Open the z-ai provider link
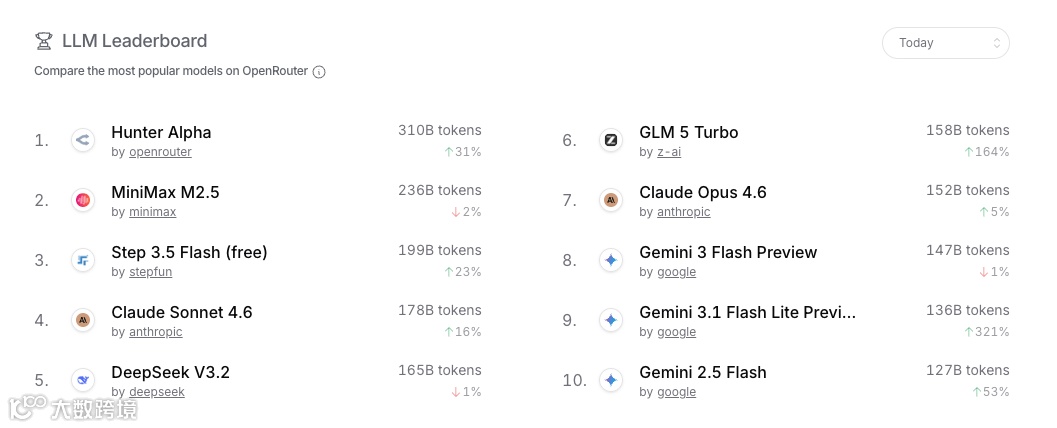This screenshot has width=1057, height=428. pyautogui.click(x=669, y=152)
